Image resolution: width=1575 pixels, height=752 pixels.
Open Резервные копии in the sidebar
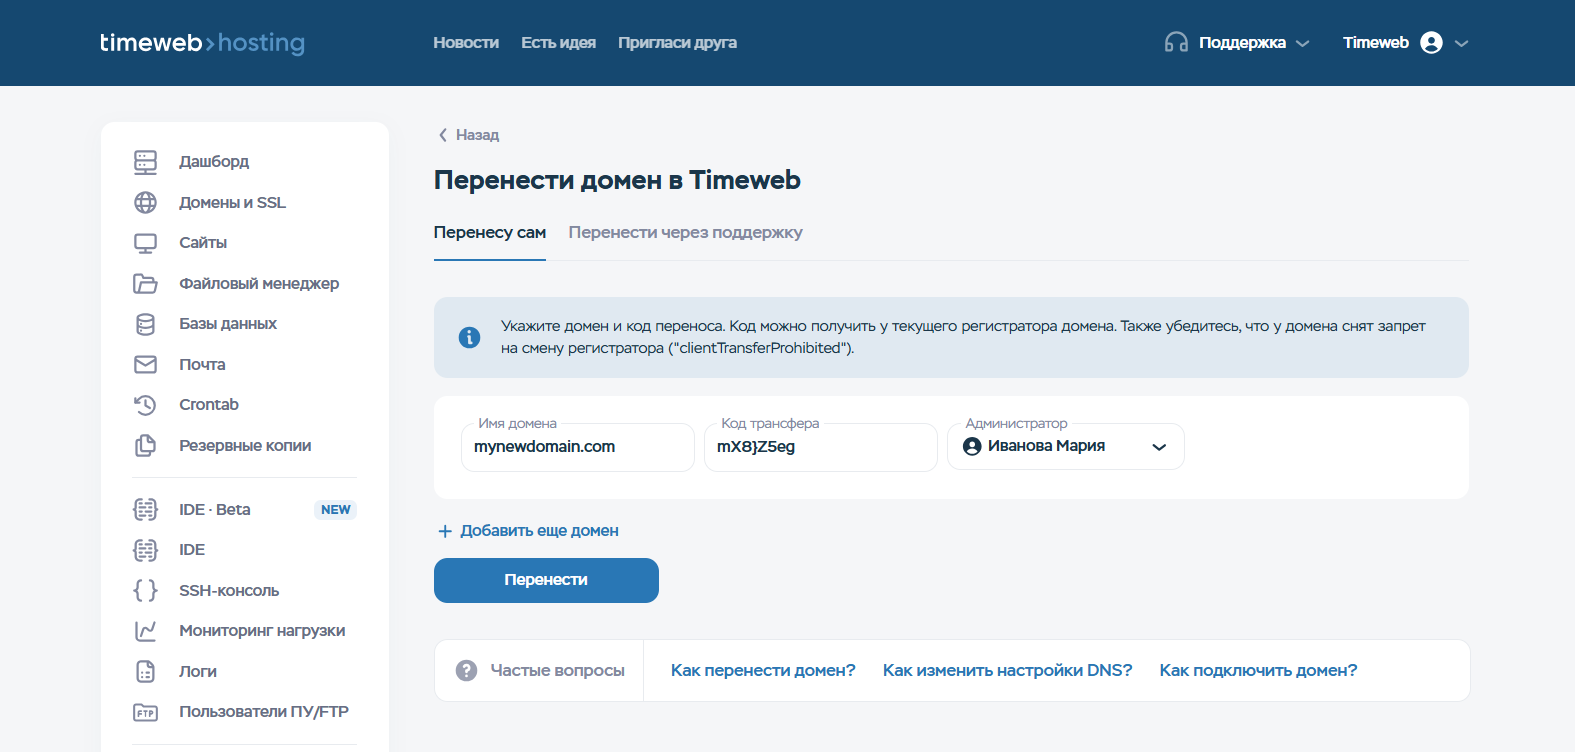[x=245, y=446]
